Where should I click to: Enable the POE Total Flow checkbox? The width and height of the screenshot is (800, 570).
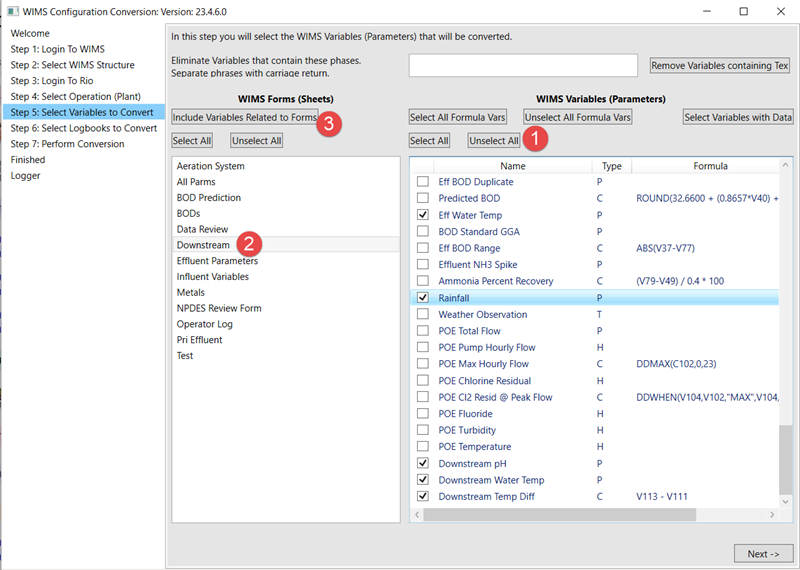(x=423, y=331)
